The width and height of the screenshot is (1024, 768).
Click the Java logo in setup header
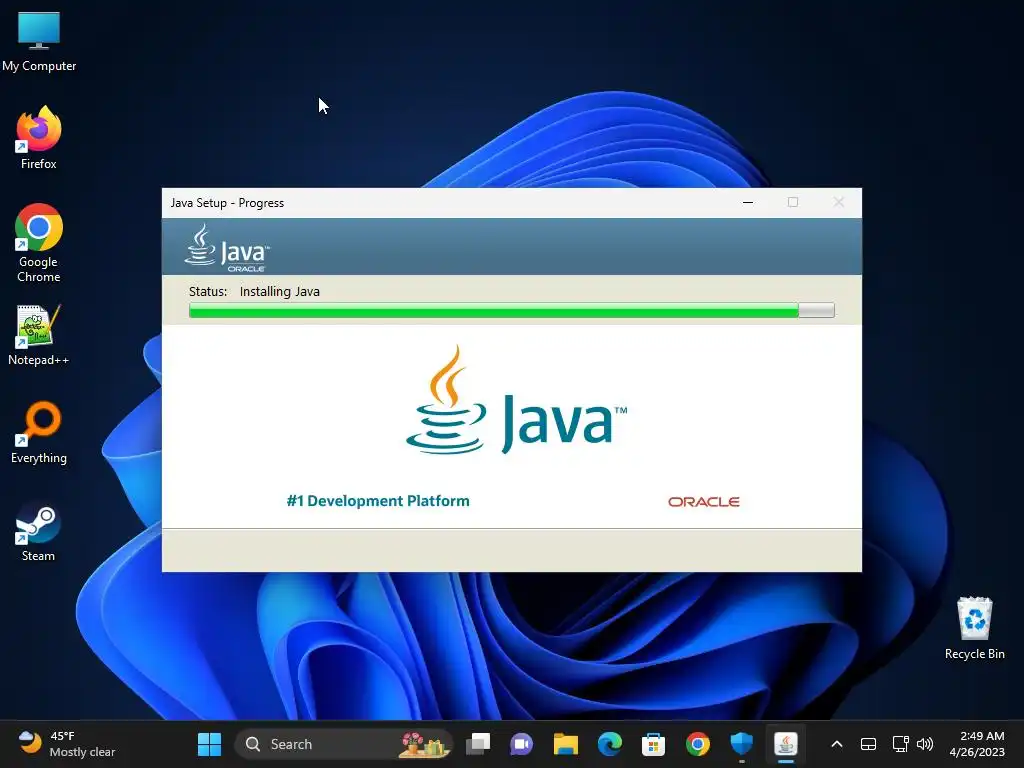(227, 248)
